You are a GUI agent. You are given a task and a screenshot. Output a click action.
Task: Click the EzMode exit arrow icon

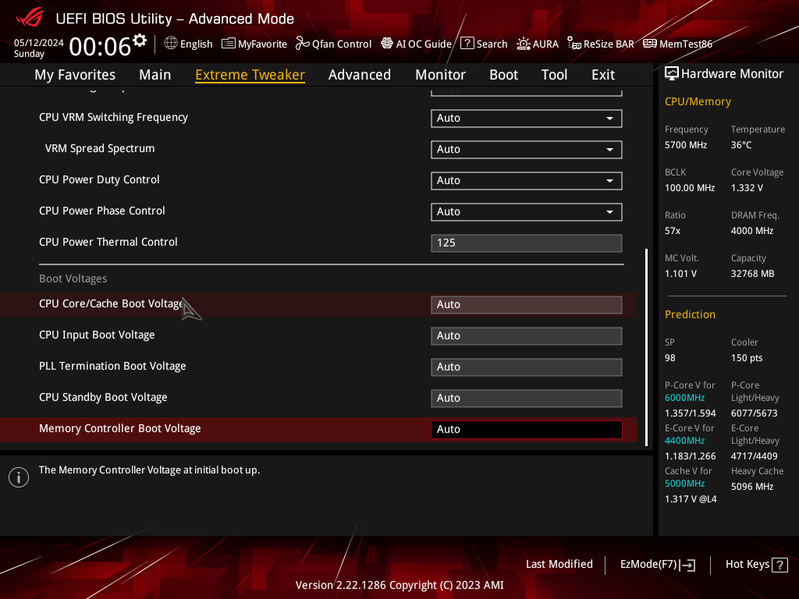(687, 565)
